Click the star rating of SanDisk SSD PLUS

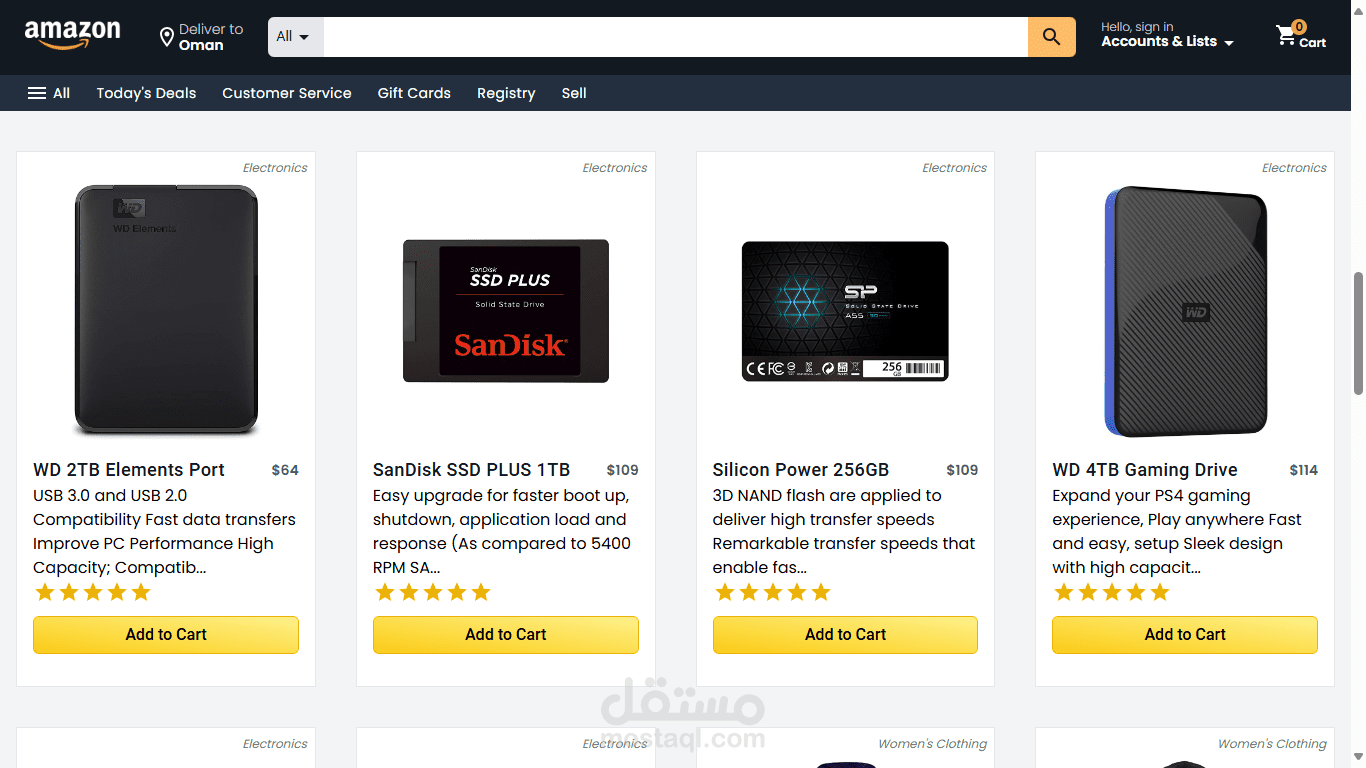[x=433, y=592]
